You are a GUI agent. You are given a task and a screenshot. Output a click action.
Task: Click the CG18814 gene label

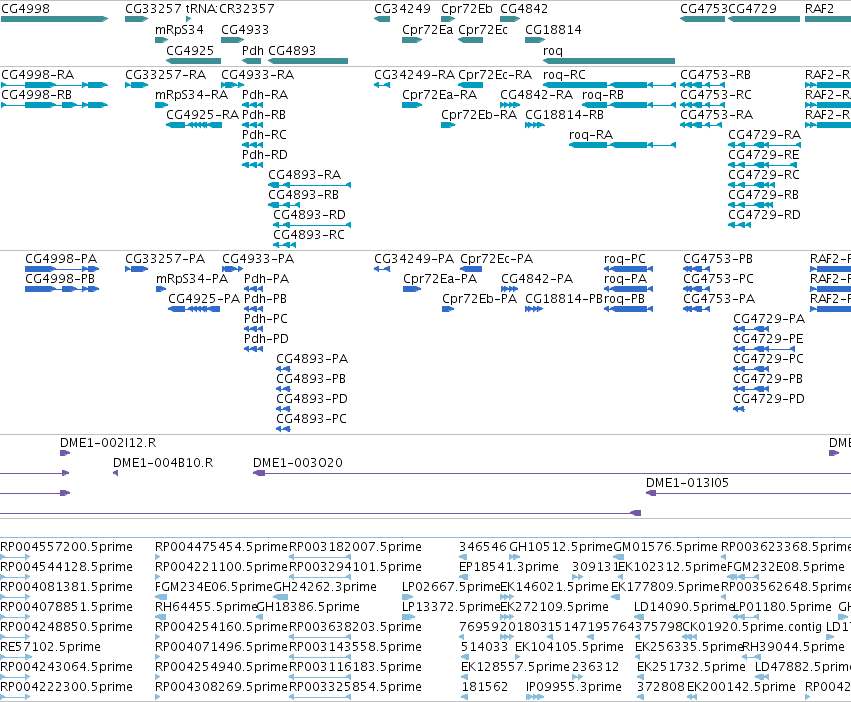(553, 29)
